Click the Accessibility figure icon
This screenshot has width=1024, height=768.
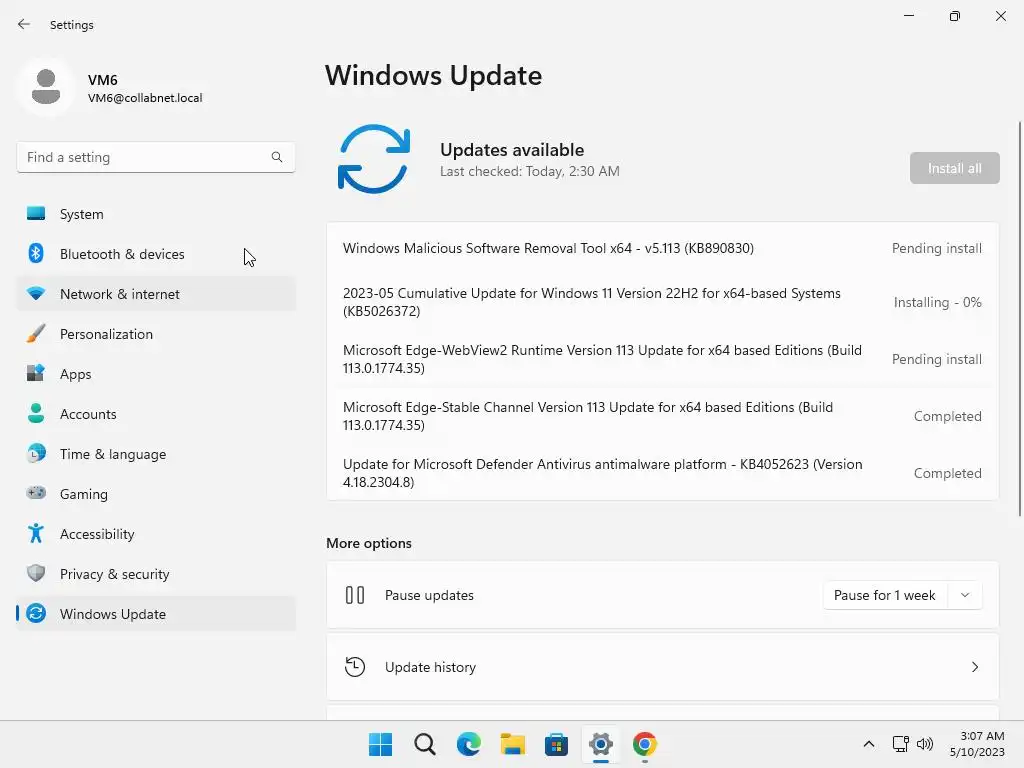36,534
